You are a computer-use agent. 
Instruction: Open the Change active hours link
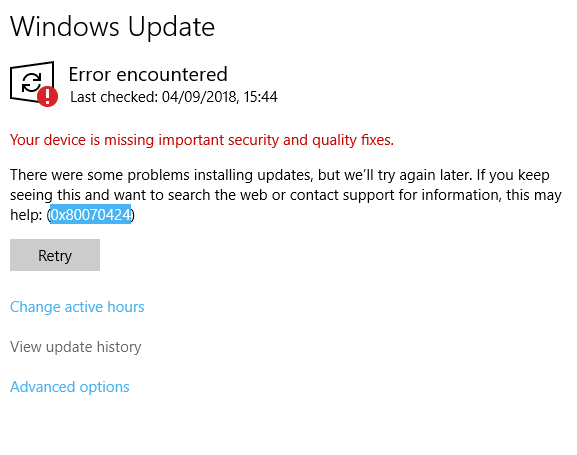(x=77, y=307)
